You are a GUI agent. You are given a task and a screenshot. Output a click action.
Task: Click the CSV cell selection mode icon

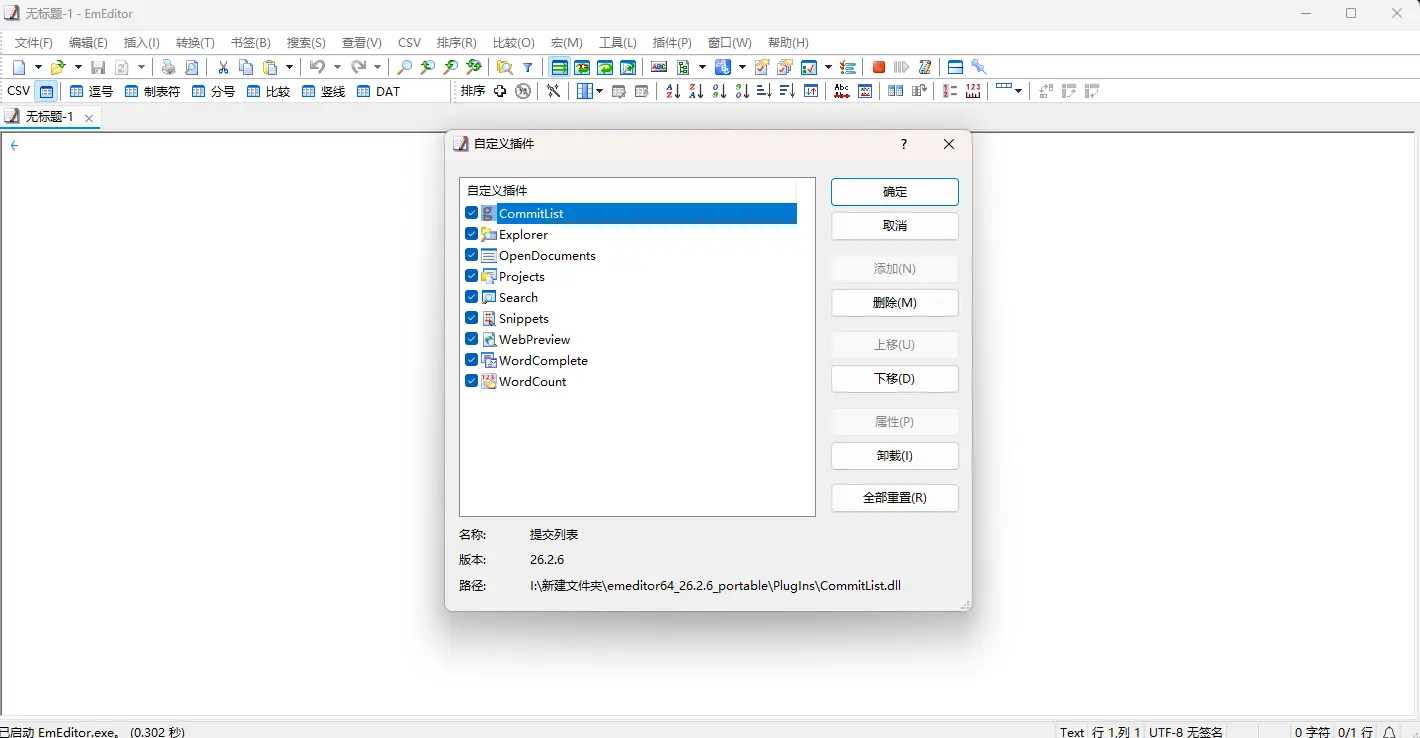click(46, 91)
